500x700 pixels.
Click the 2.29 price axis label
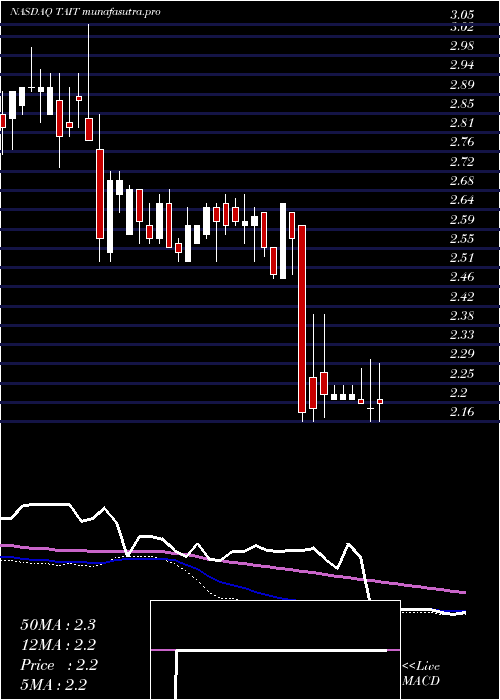(462, 354)
